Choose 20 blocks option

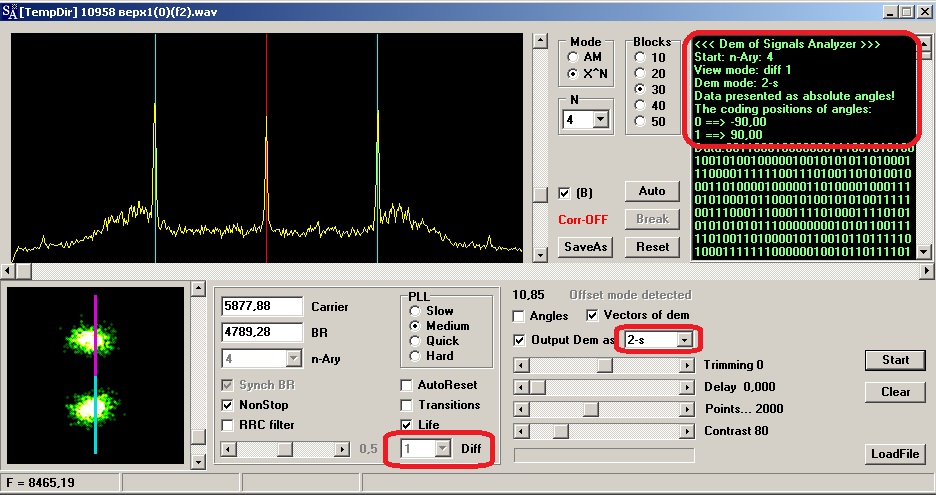click(x=641, y=73)
